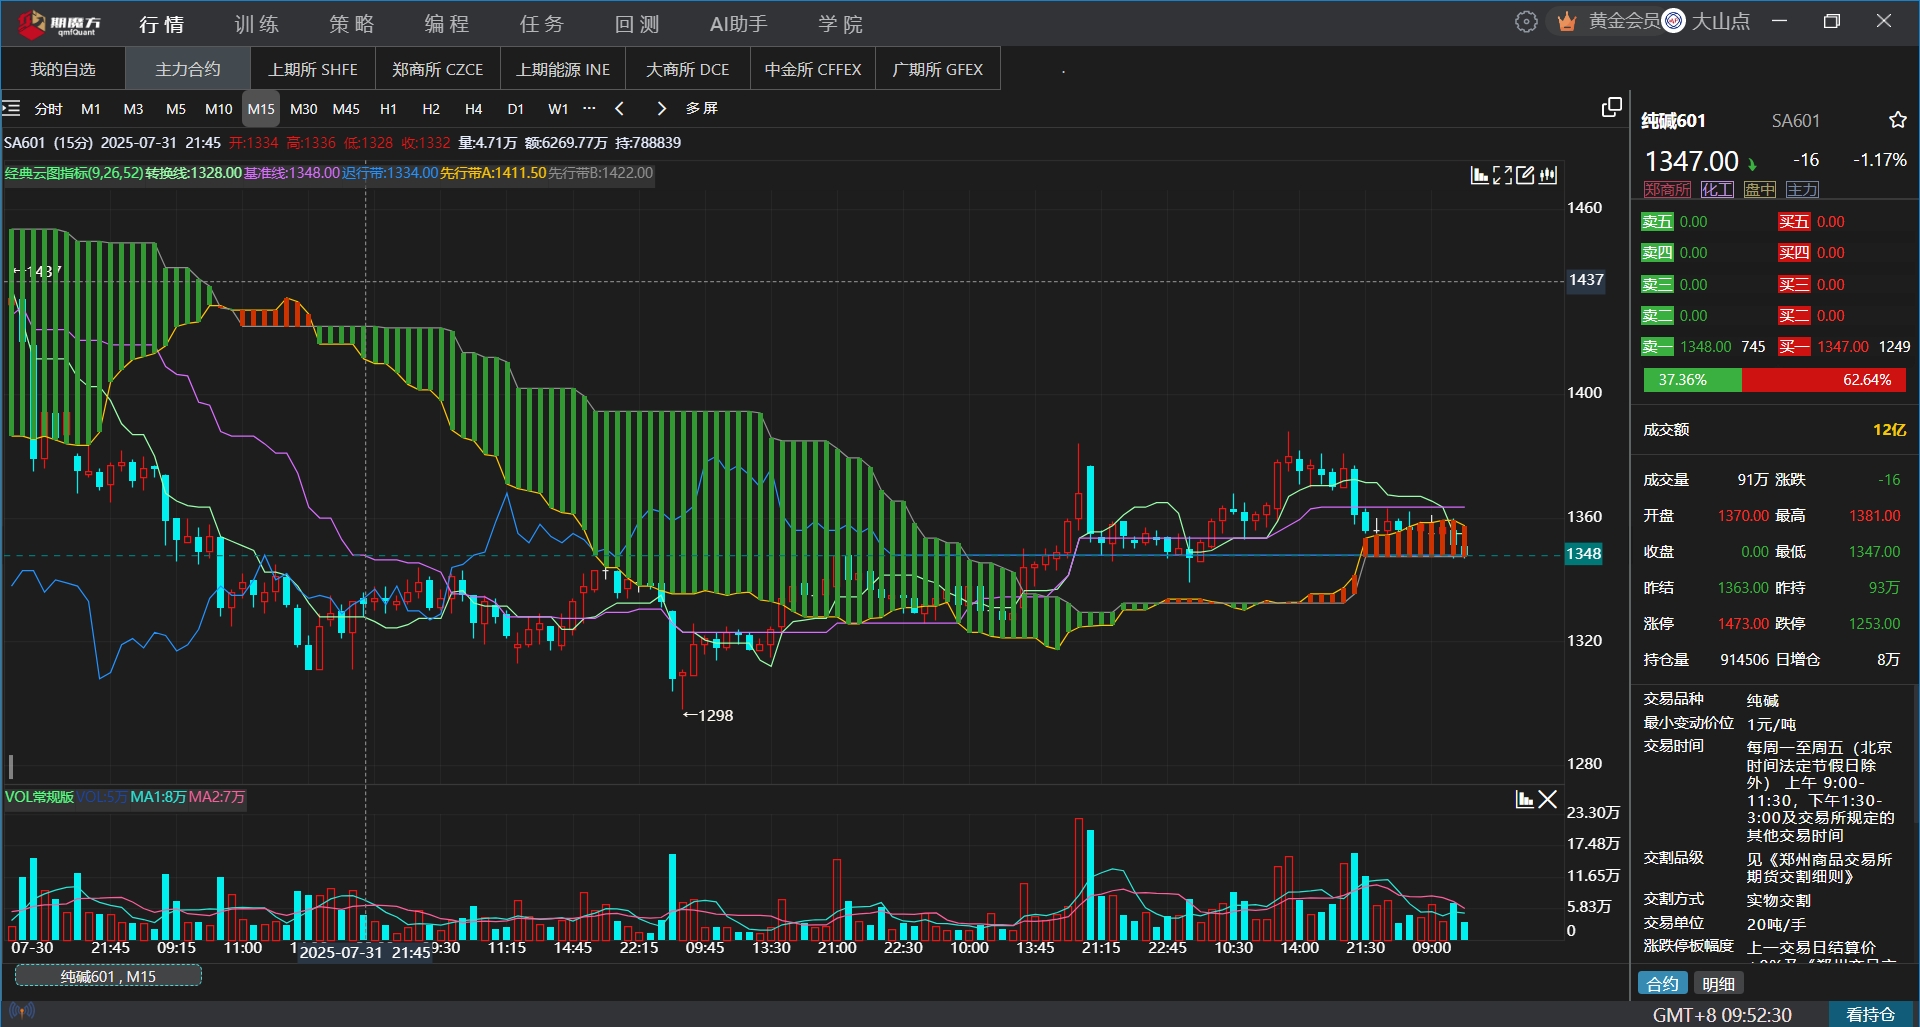This screenshot has width=1920, height=1027.
Task: Select D1 timeframe
Action: click(x=516, y=109)
